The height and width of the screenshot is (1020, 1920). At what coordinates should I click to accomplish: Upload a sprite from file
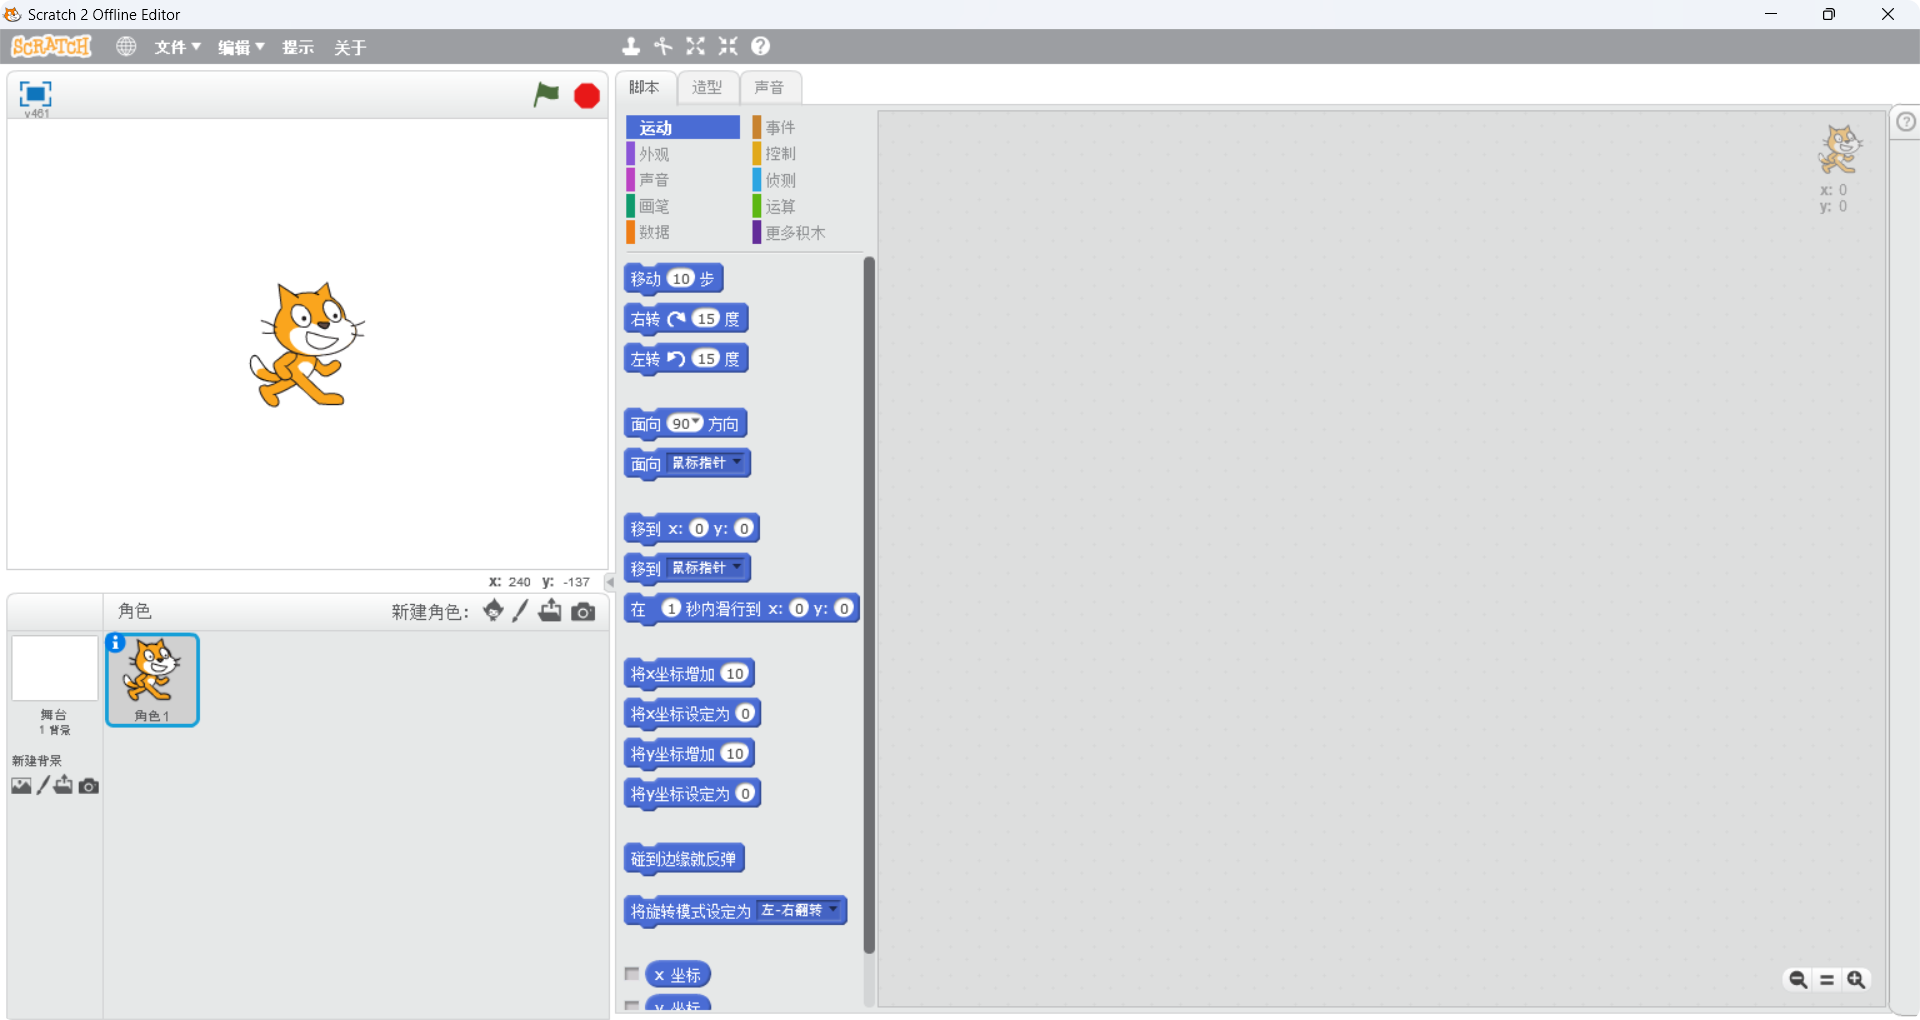click(x=550, y=610)
